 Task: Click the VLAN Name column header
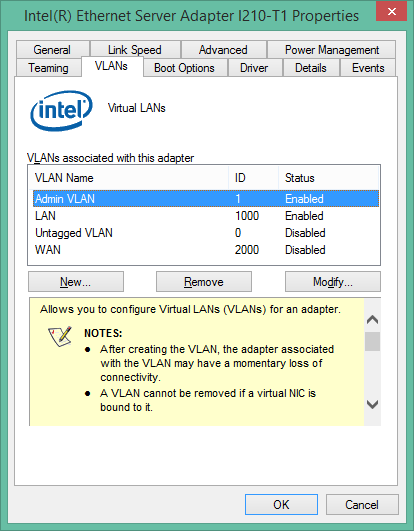coord(129,178)
